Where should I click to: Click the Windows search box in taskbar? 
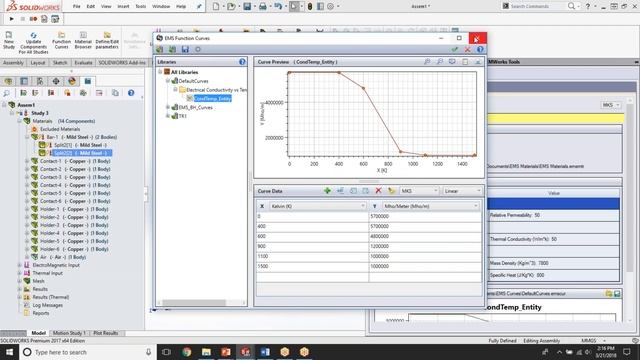coord(87,352)
